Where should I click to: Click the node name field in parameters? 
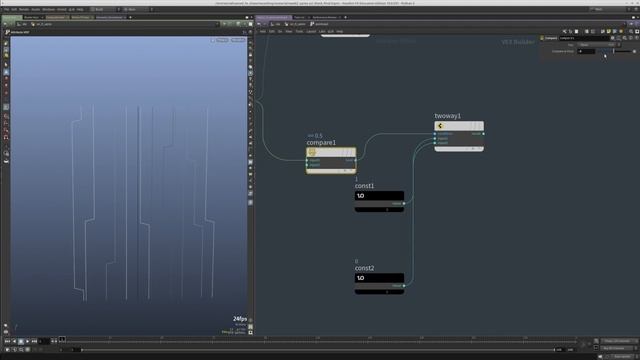click(x=584, y=38)
